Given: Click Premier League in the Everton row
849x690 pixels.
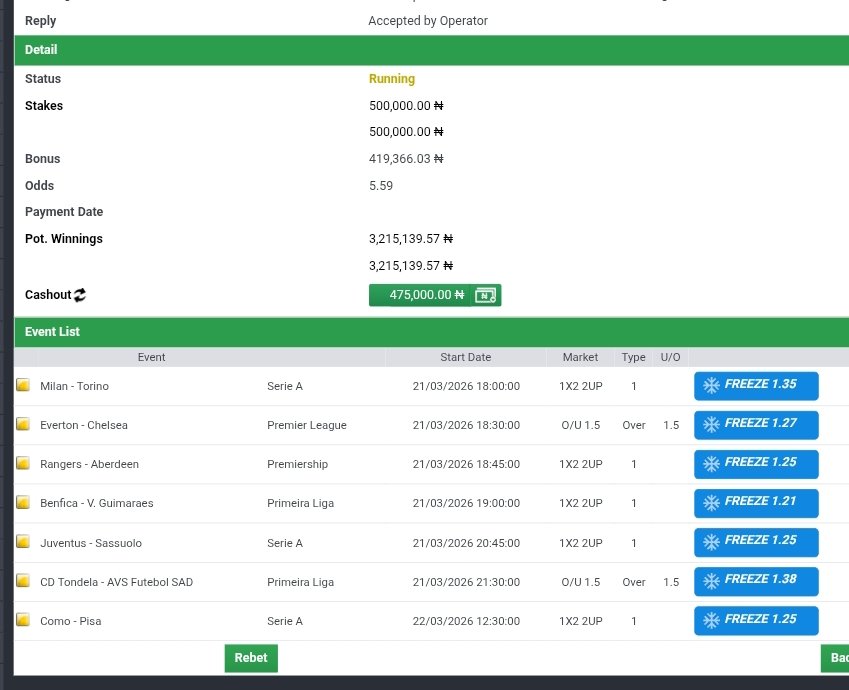Looking at the screenshot, I should pos(306,425).
